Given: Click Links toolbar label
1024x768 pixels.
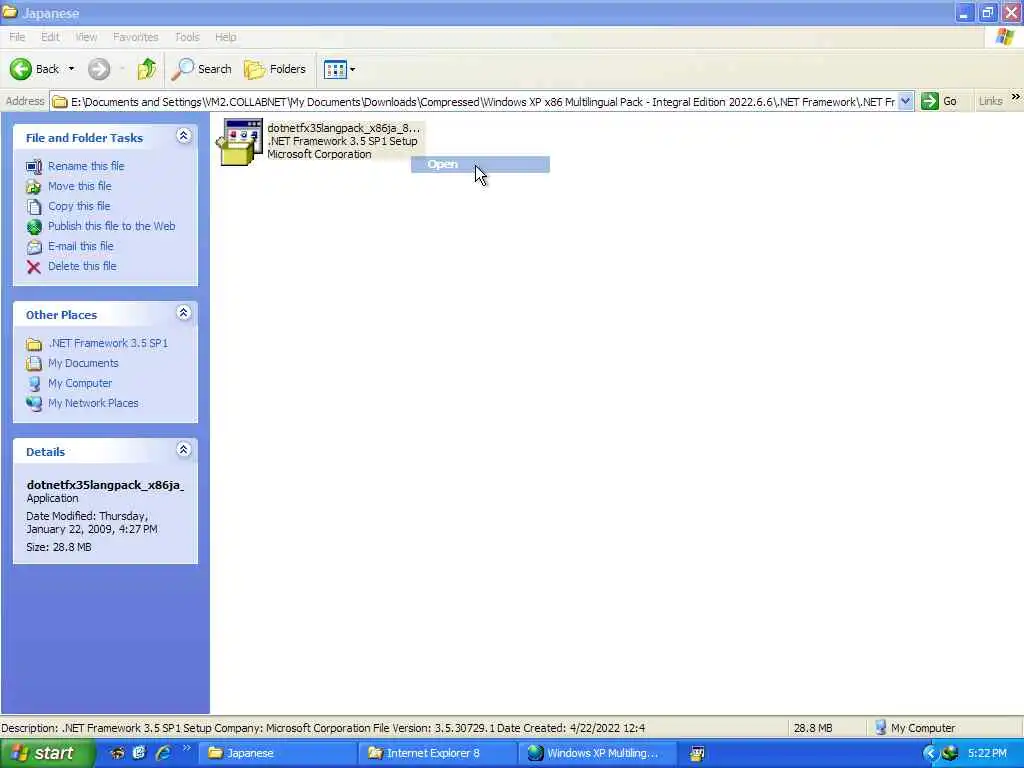Looking at the screenshot, I should pos(990,101).
